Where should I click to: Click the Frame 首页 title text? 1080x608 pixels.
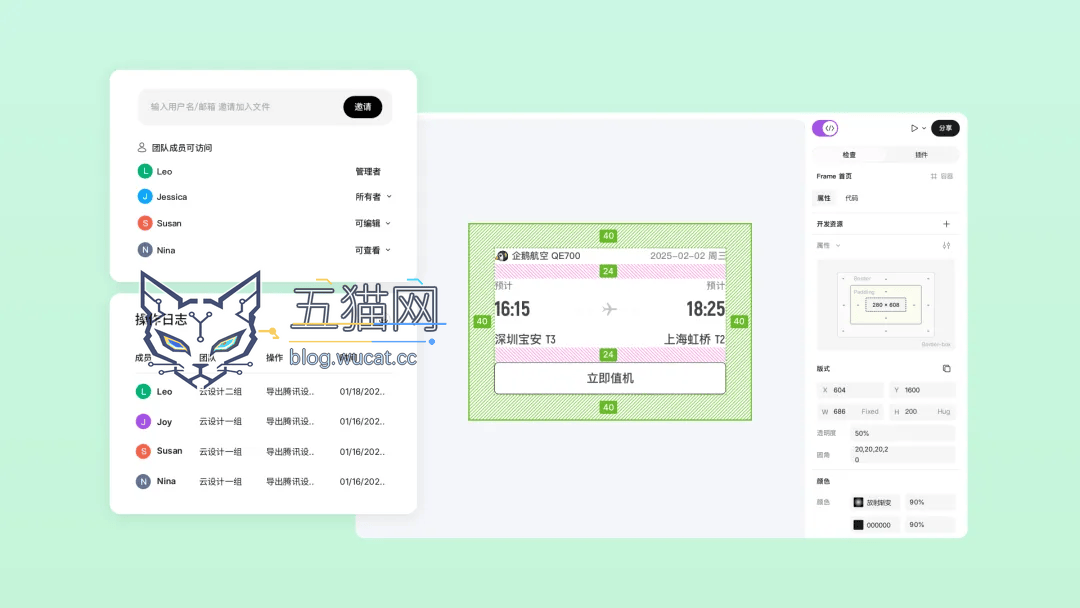834,176
